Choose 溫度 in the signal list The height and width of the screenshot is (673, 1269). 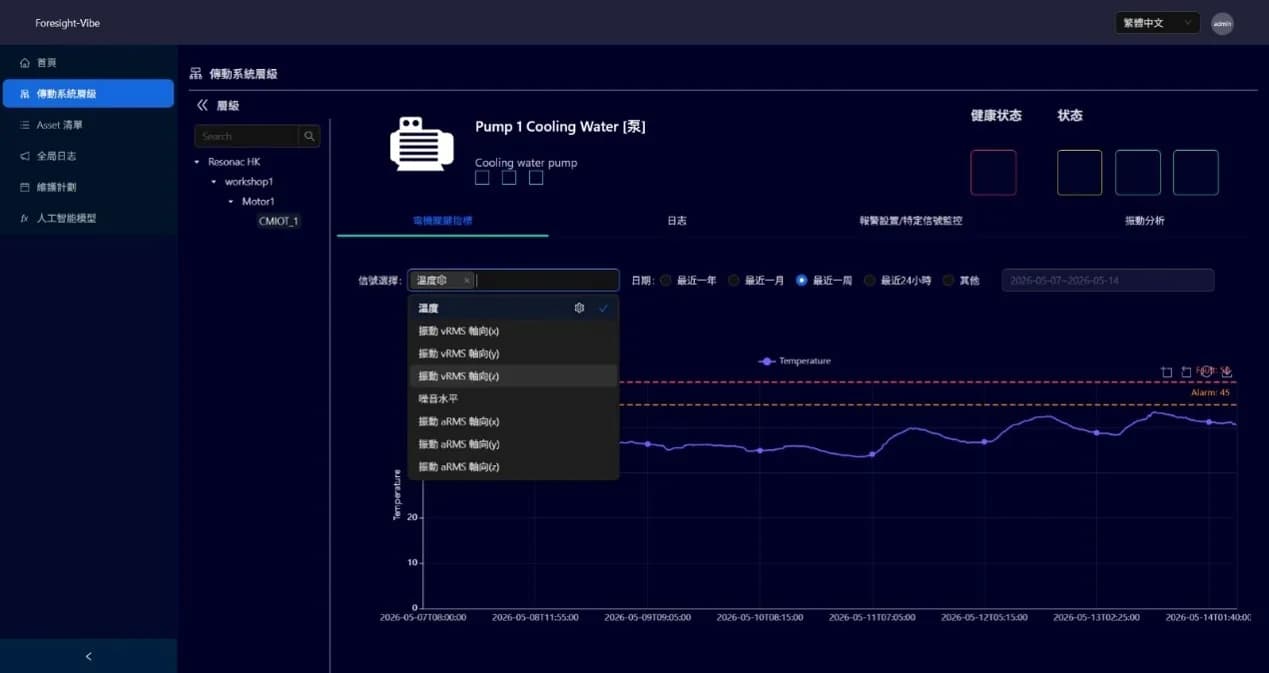pyautogui.click(x=513, y=308)
